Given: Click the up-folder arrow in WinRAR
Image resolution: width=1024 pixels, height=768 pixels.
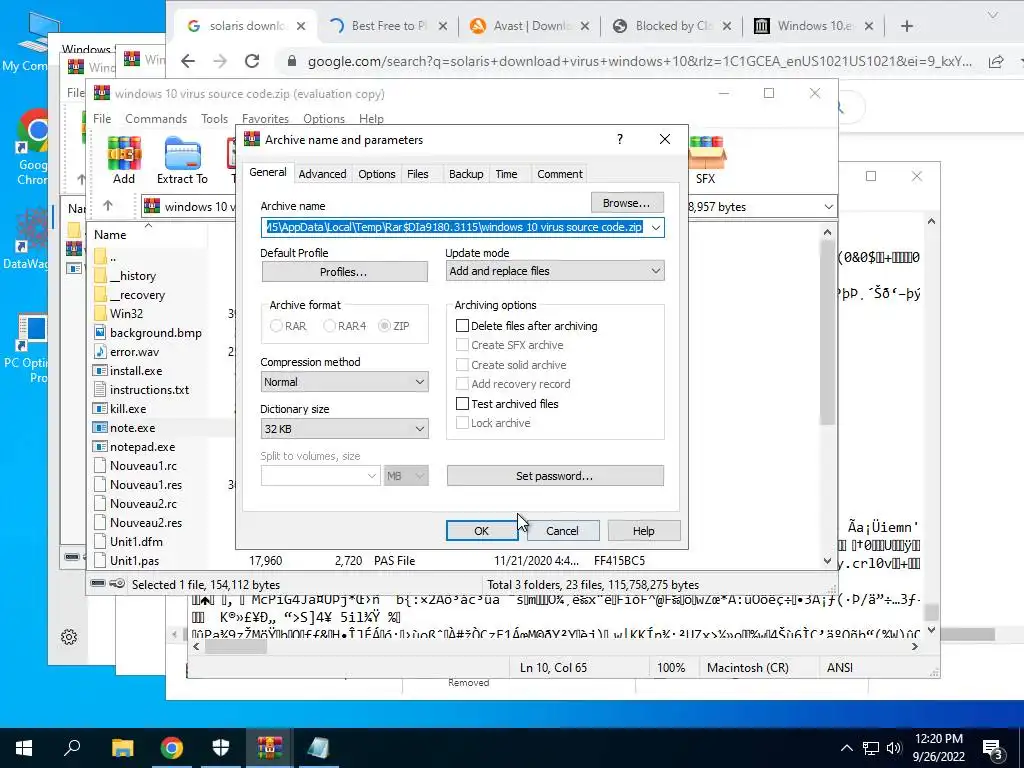Looking at the screenshot, I should point(108,206).
